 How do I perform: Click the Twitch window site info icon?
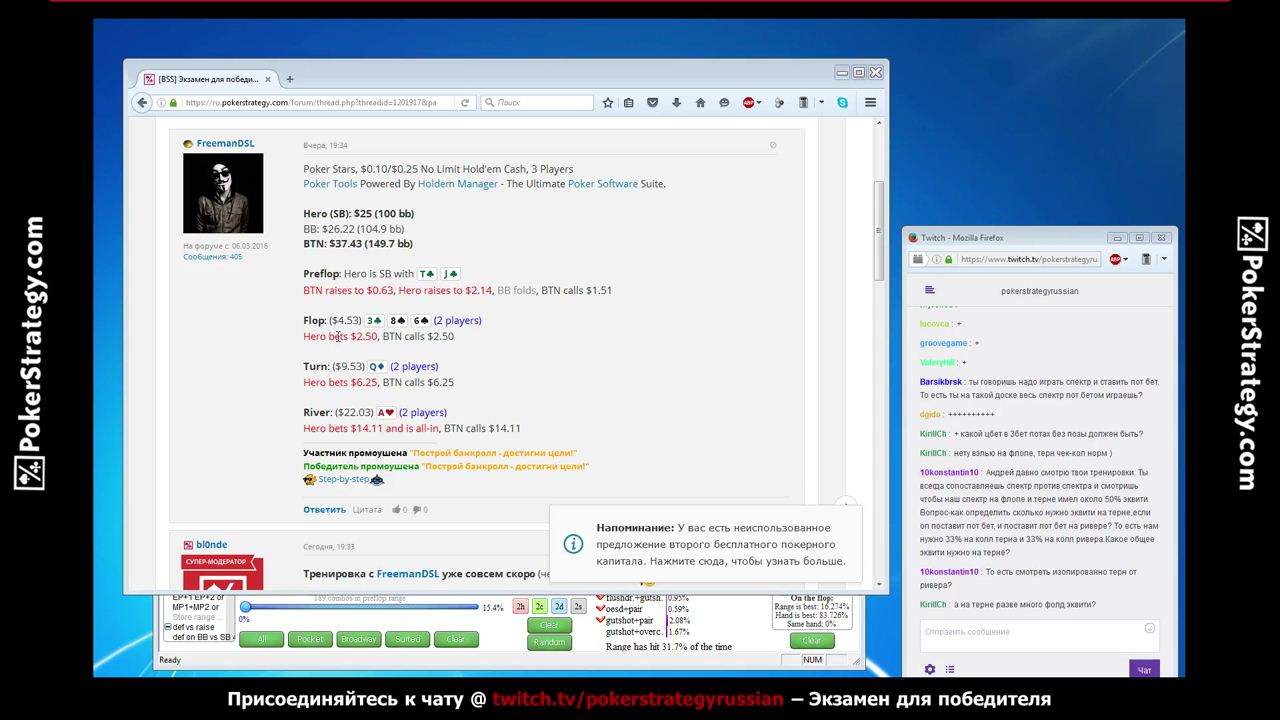(936, 259)
